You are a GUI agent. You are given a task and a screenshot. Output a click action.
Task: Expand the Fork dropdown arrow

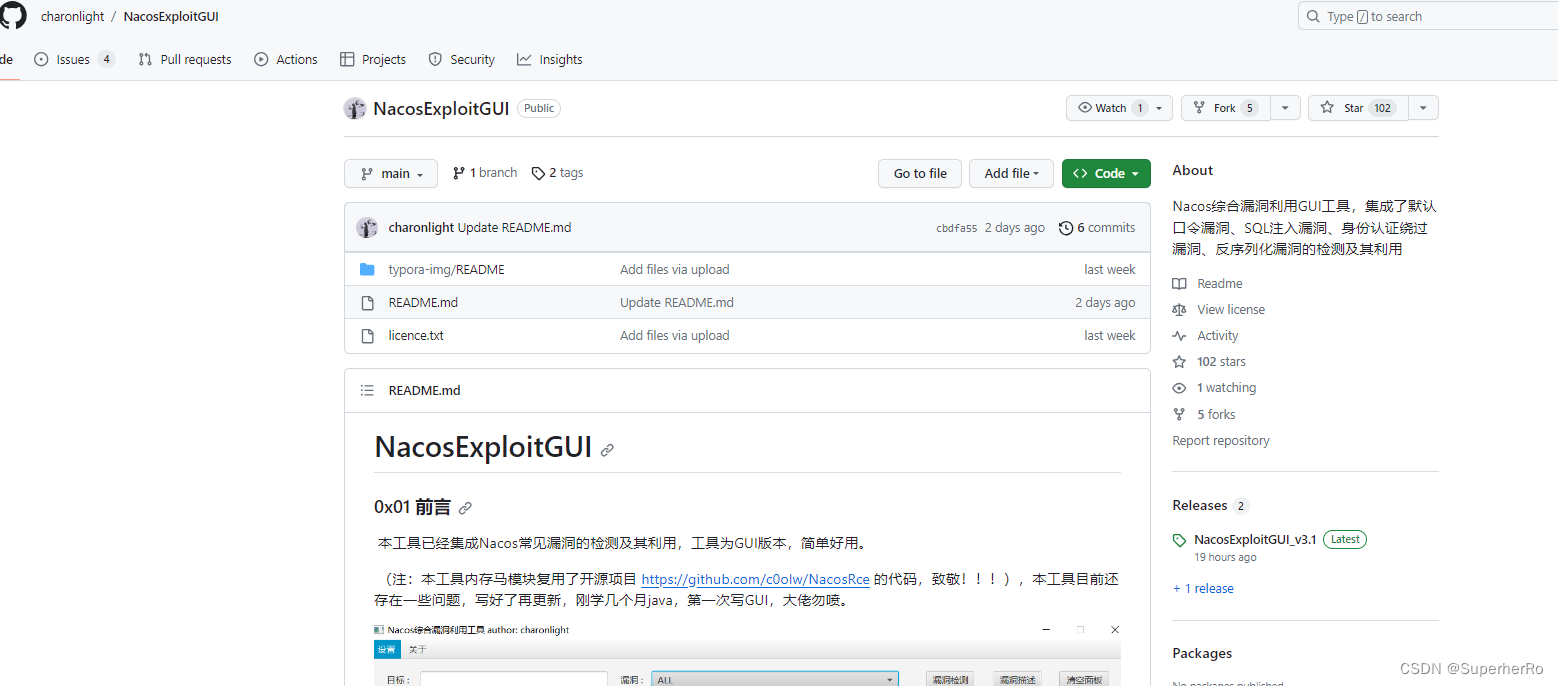pyautogui.click(x=1286, y=108)
